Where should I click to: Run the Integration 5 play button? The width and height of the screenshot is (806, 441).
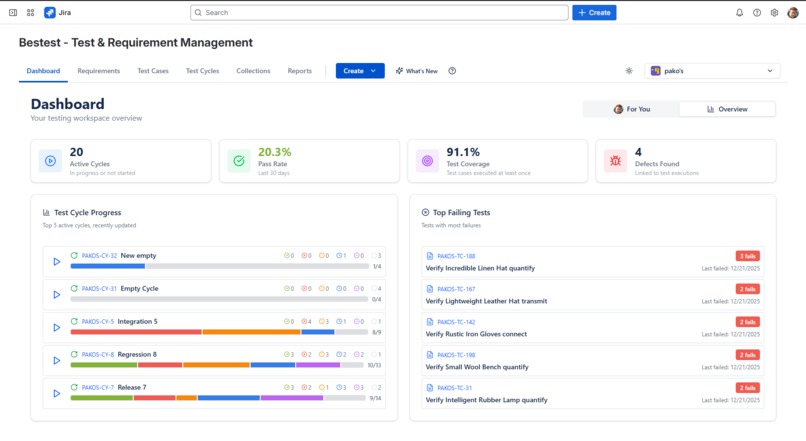click(57, 327)
